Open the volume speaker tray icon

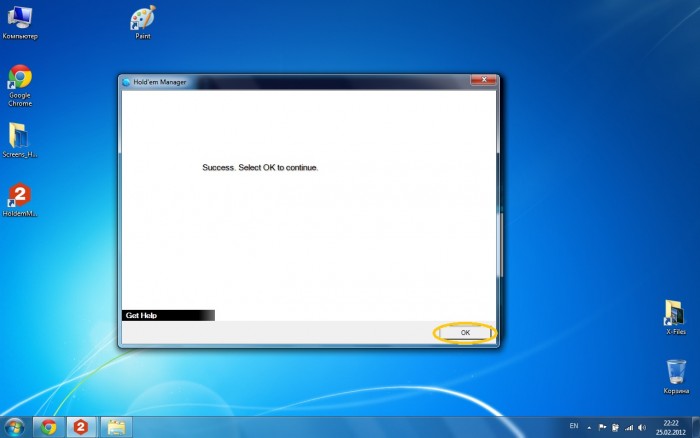click(x=642, y=427)
